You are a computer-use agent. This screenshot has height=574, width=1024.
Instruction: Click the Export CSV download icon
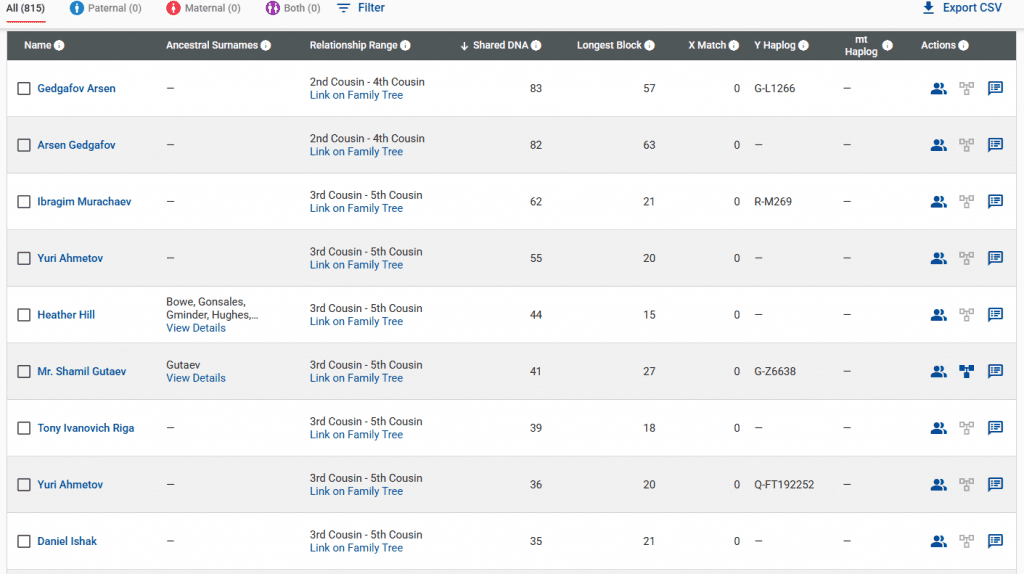(928, 8)
